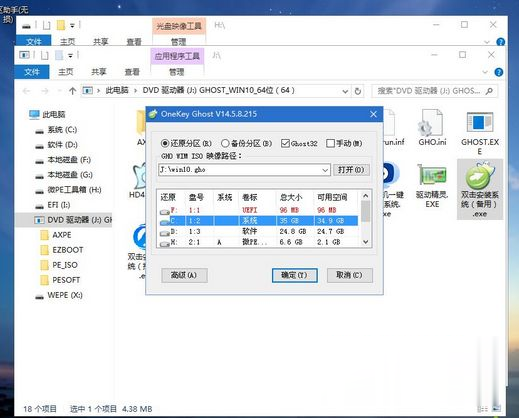Screen dimensions: 519x418
Task: Select EFI (I:) drive in sidebar
Action: (53, 205)
